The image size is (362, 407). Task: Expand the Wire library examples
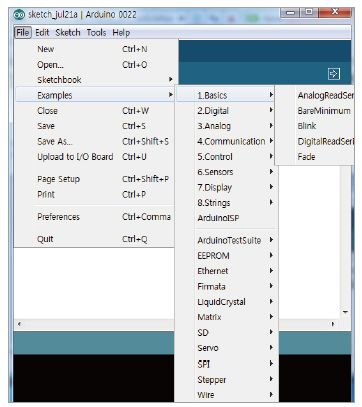[x=225, y=395]
